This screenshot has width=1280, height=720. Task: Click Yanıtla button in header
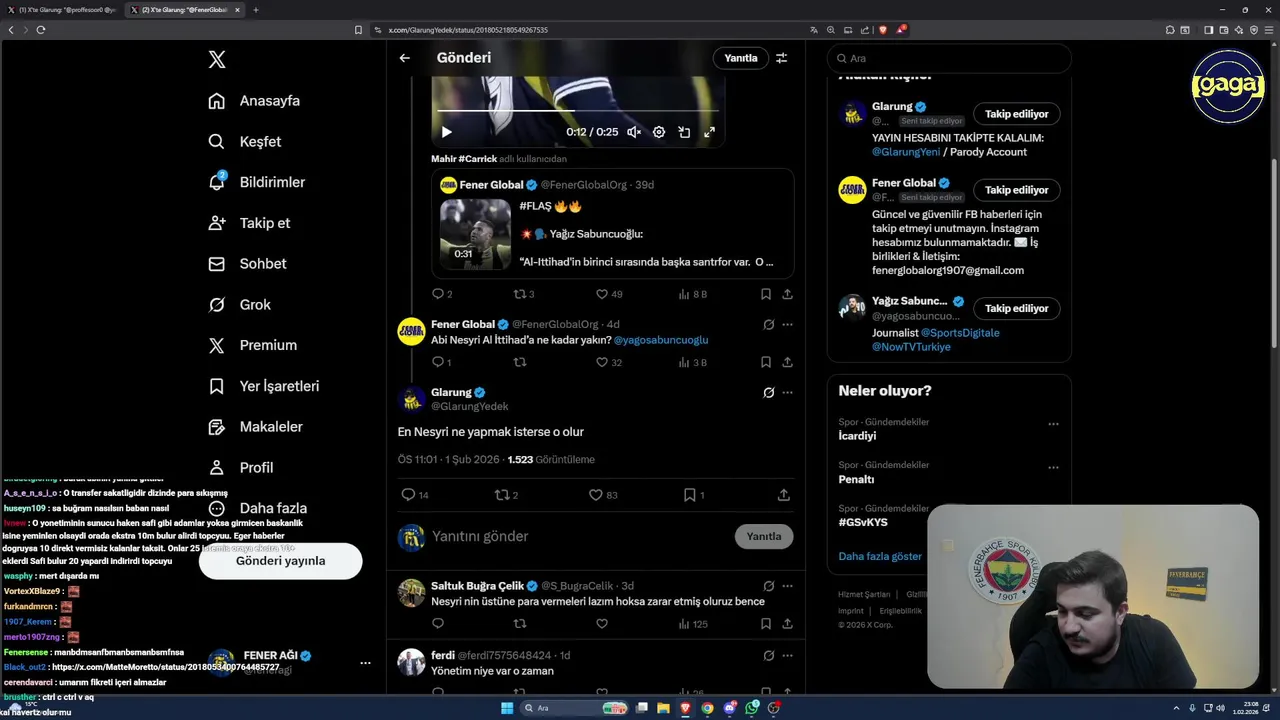pos(741,58)
